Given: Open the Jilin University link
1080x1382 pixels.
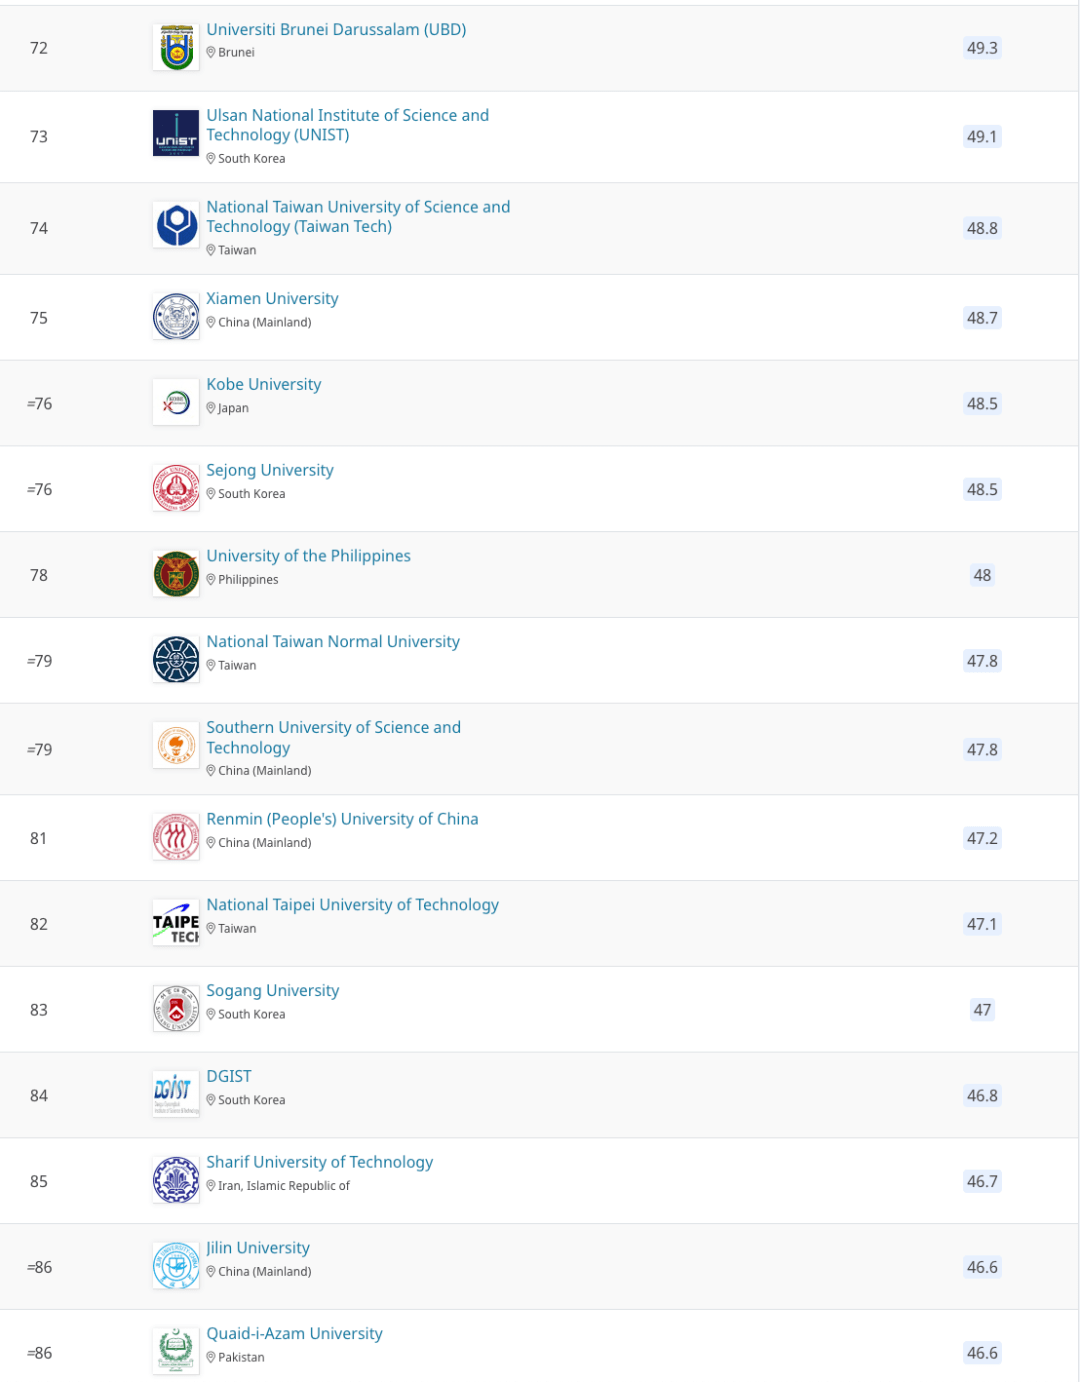Looking at the screenshot, I should (x=259, y=1248).
